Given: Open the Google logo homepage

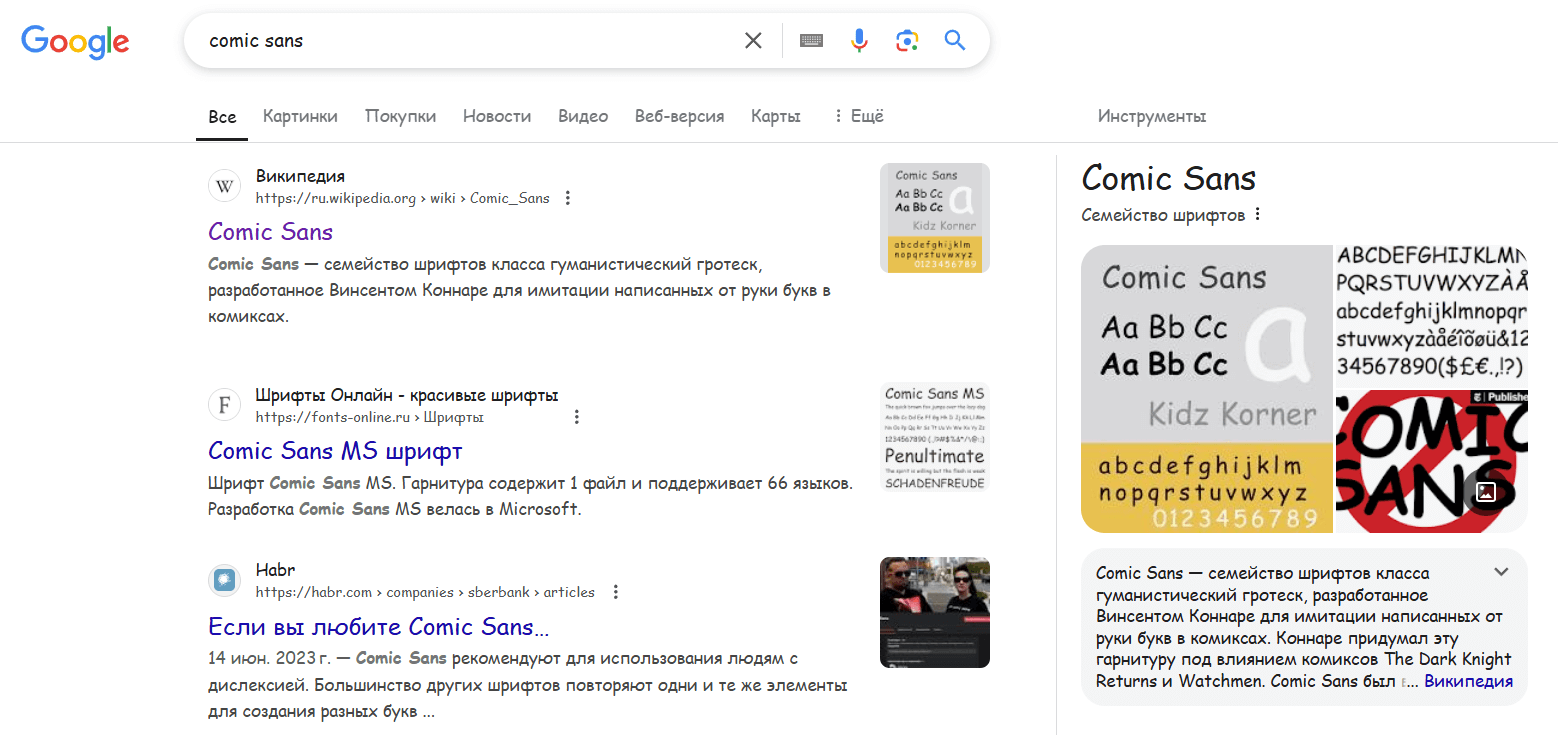Looking at the screenshot, I should coord(75,40).
